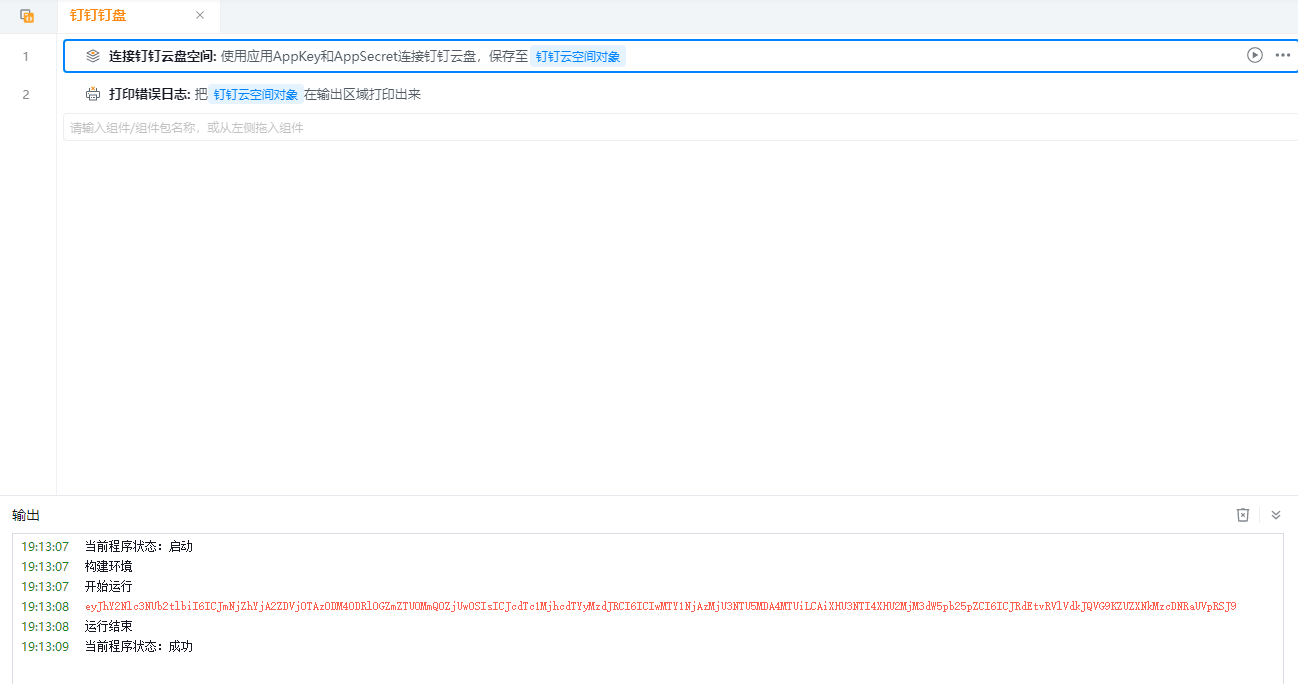Viewport: 1298px width, 684px height.
Task: Select log line 当前程序状态：成功
Action: [139, 646]
